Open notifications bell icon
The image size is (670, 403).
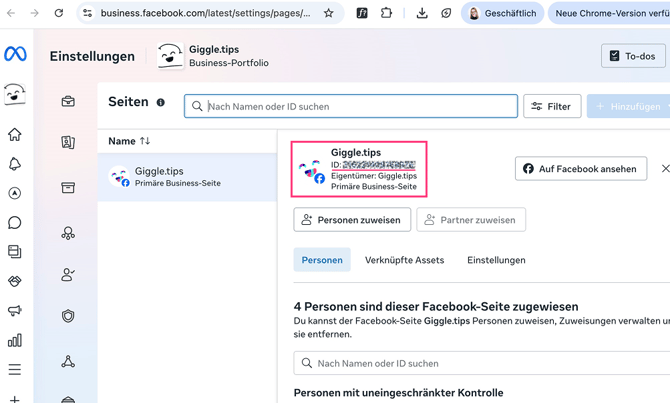coord(15,164)
